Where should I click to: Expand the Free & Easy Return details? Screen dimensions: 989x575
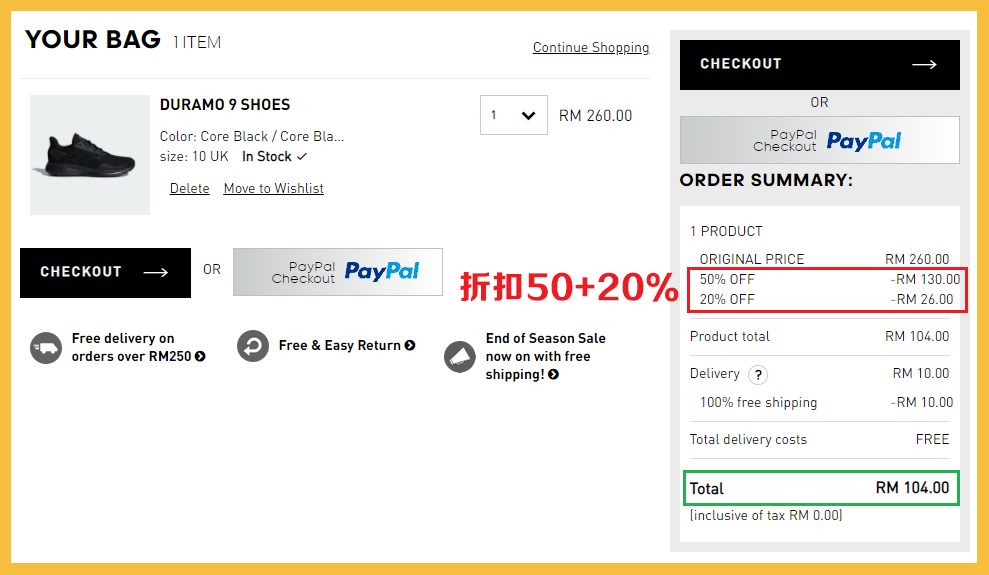click(x=410, y=346)
